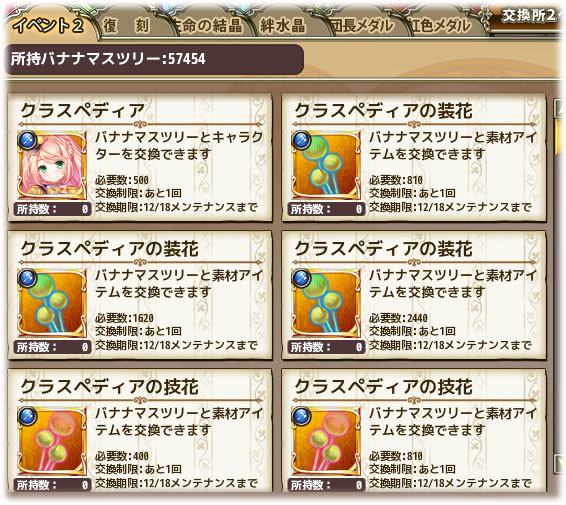Open the クラスペディア character exchange card
This screenshot has width=566, height=505.
click(140, 157)
